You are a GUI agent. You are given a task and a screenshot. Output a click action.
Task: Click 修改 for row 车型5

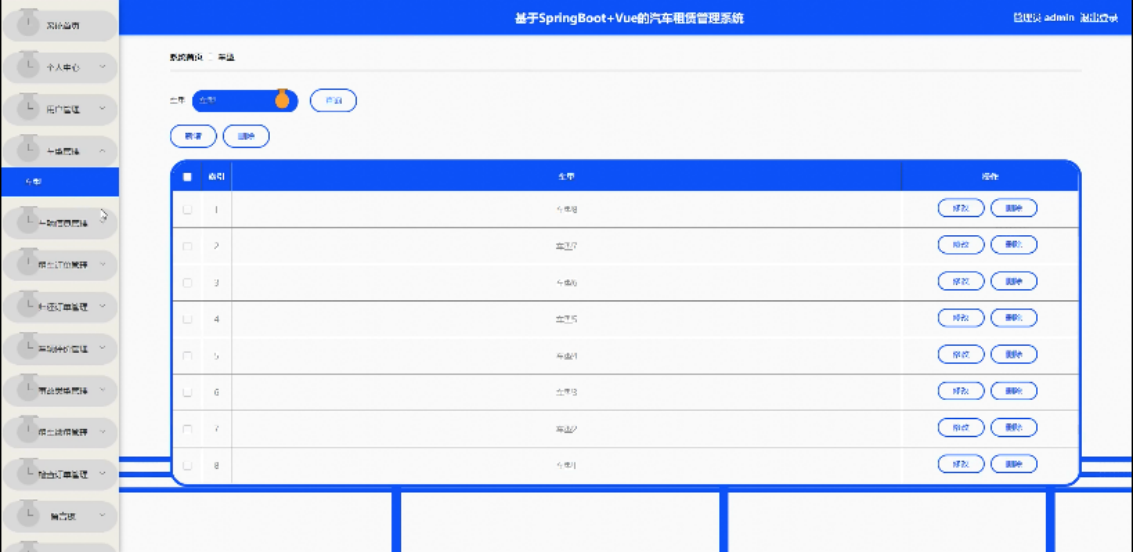[x=961, y=317]
